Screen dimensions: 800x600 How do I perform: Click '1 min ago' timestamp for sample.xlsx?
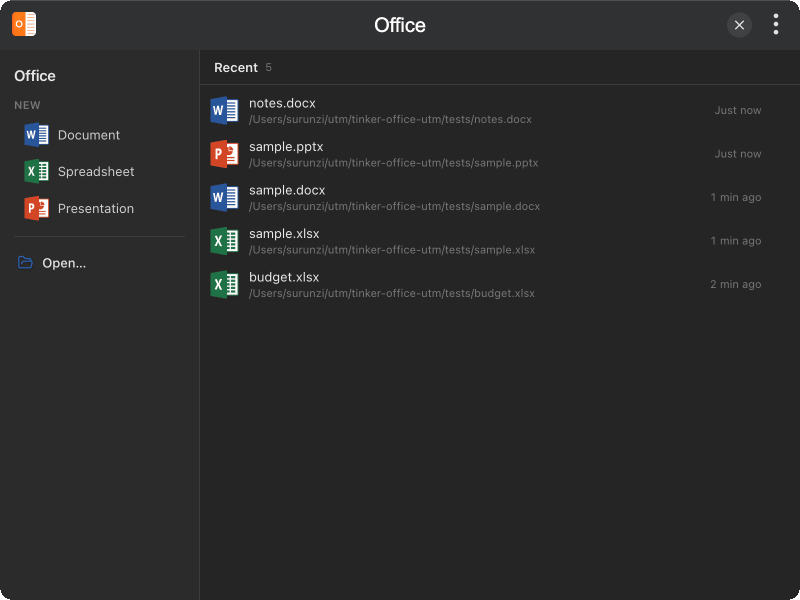pyautogui.click(x=736, y=240)
